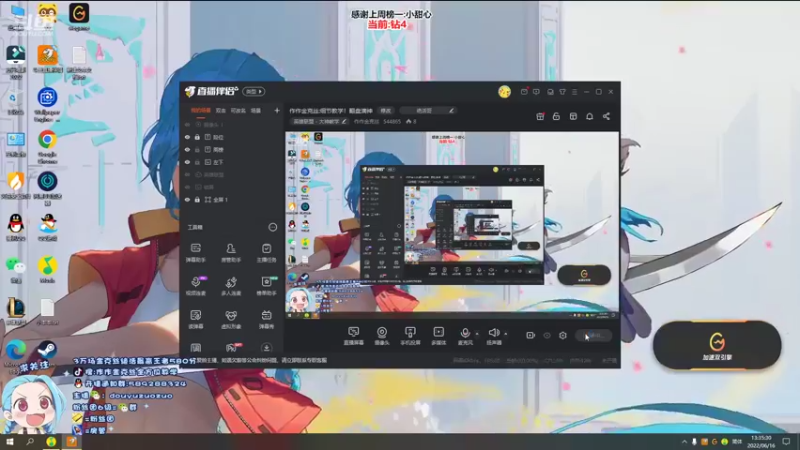Expand the arrow next to microphone

coord(478,334)
